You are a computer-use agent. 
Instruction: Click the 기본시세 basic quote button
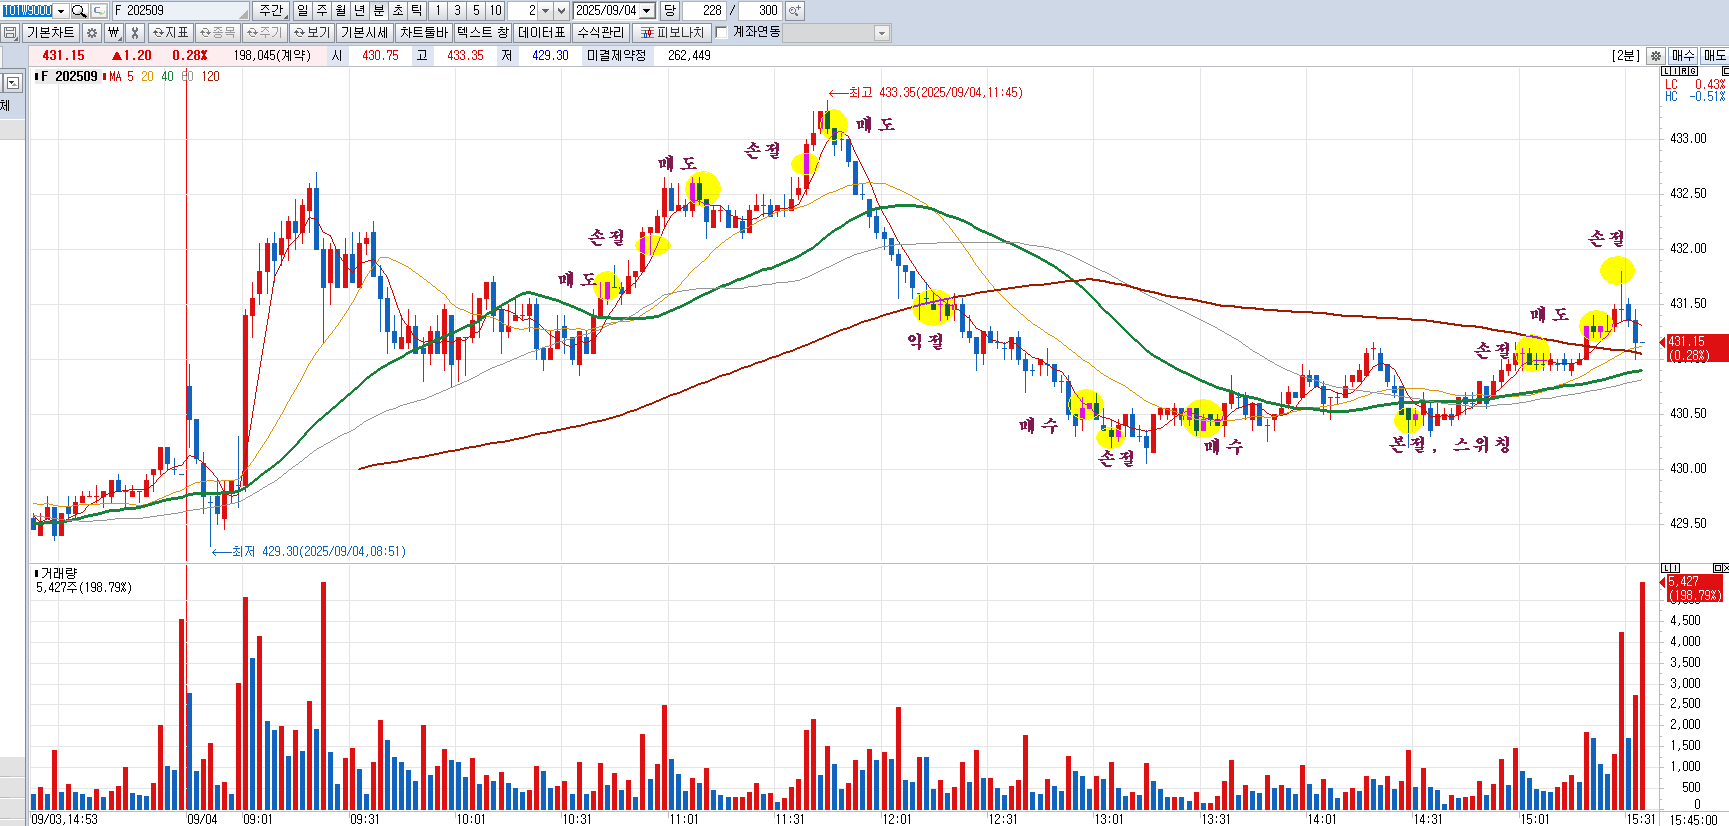click(365, 33)
